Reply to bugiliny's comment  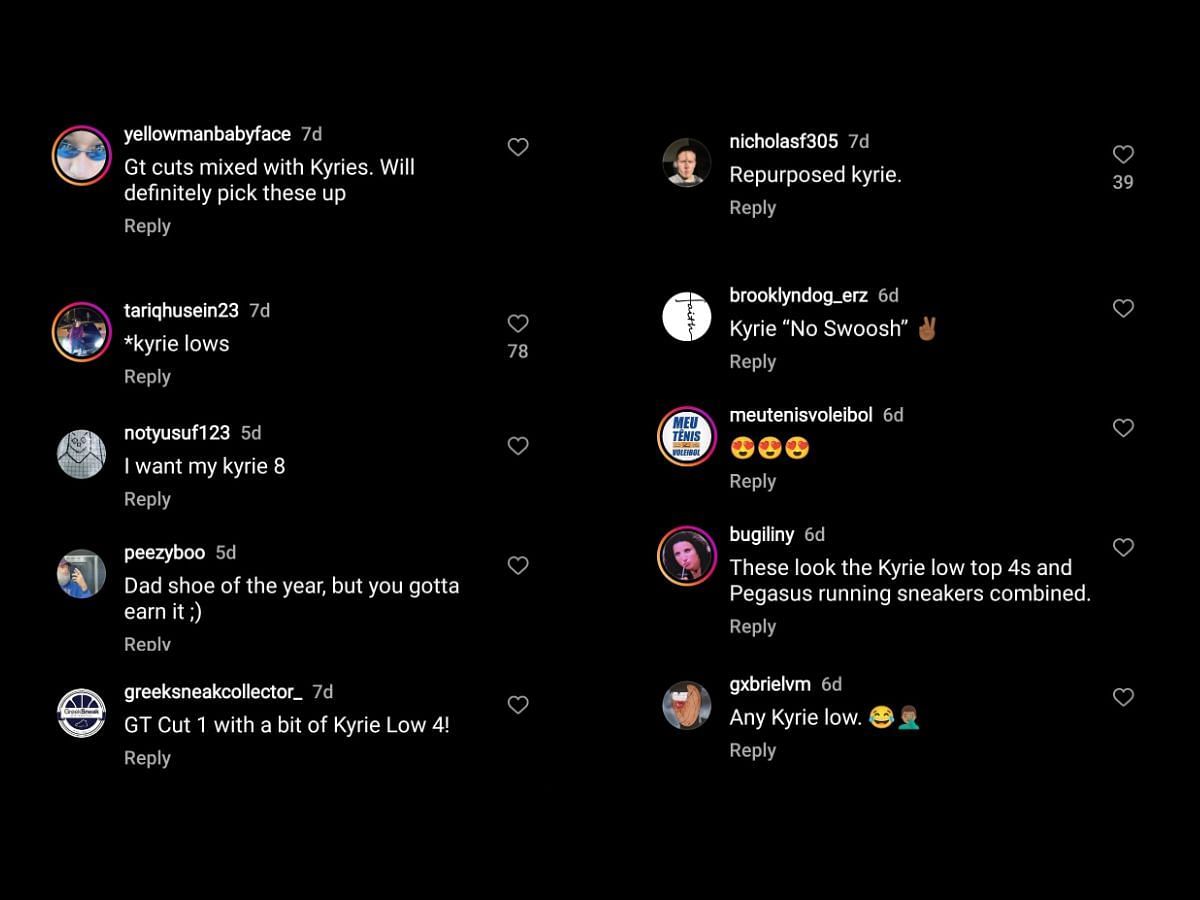[753, 627]
